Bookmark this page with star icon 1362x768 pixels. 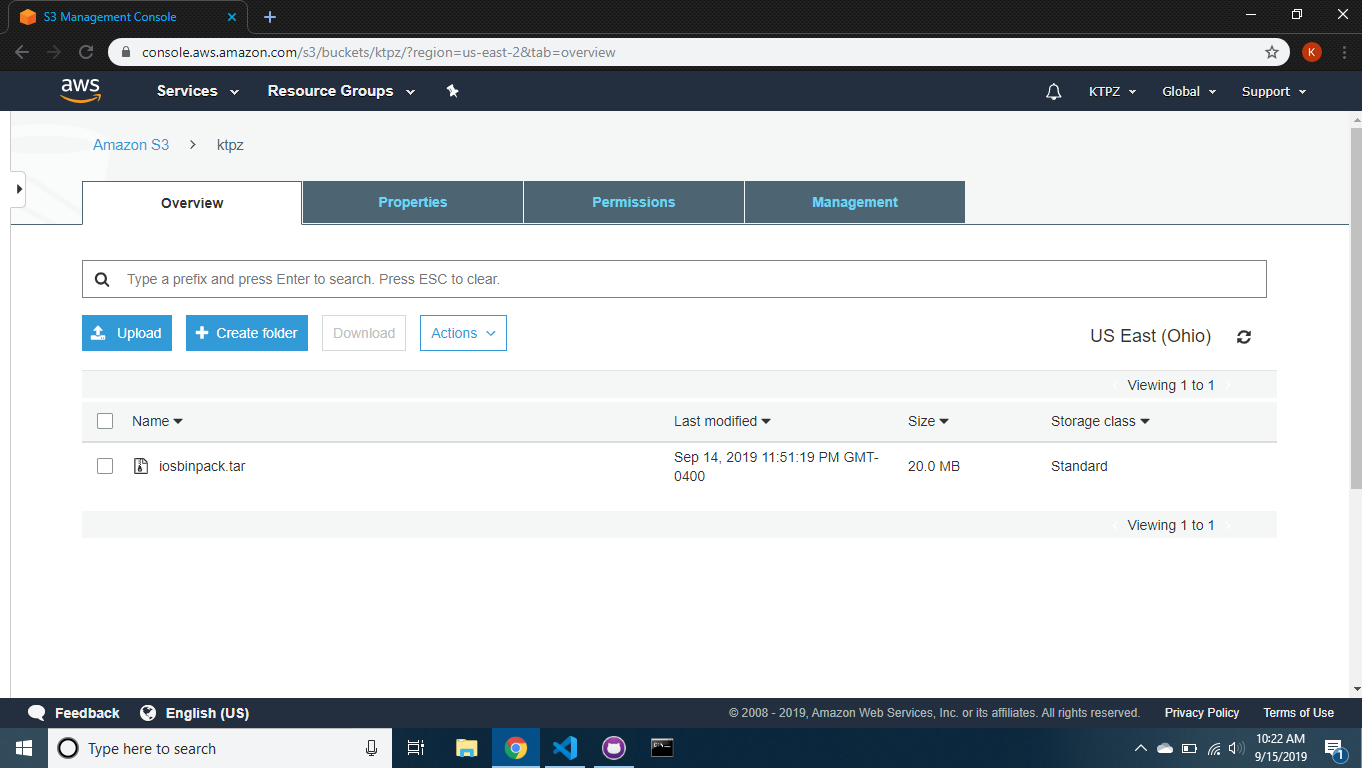point(1272,52)
